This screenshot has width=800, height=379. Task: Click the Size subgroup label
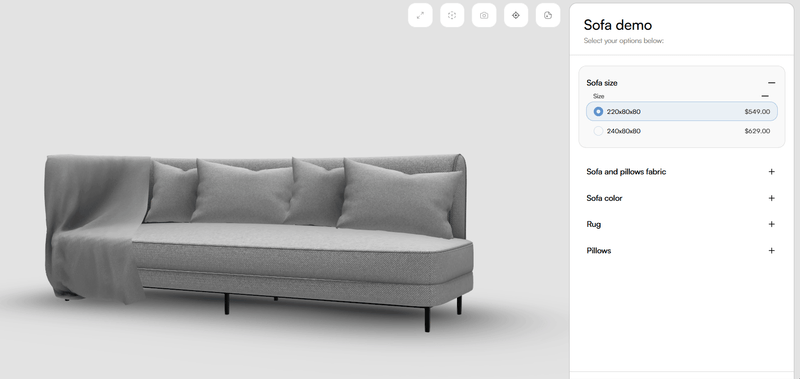(x=598, y=96)
